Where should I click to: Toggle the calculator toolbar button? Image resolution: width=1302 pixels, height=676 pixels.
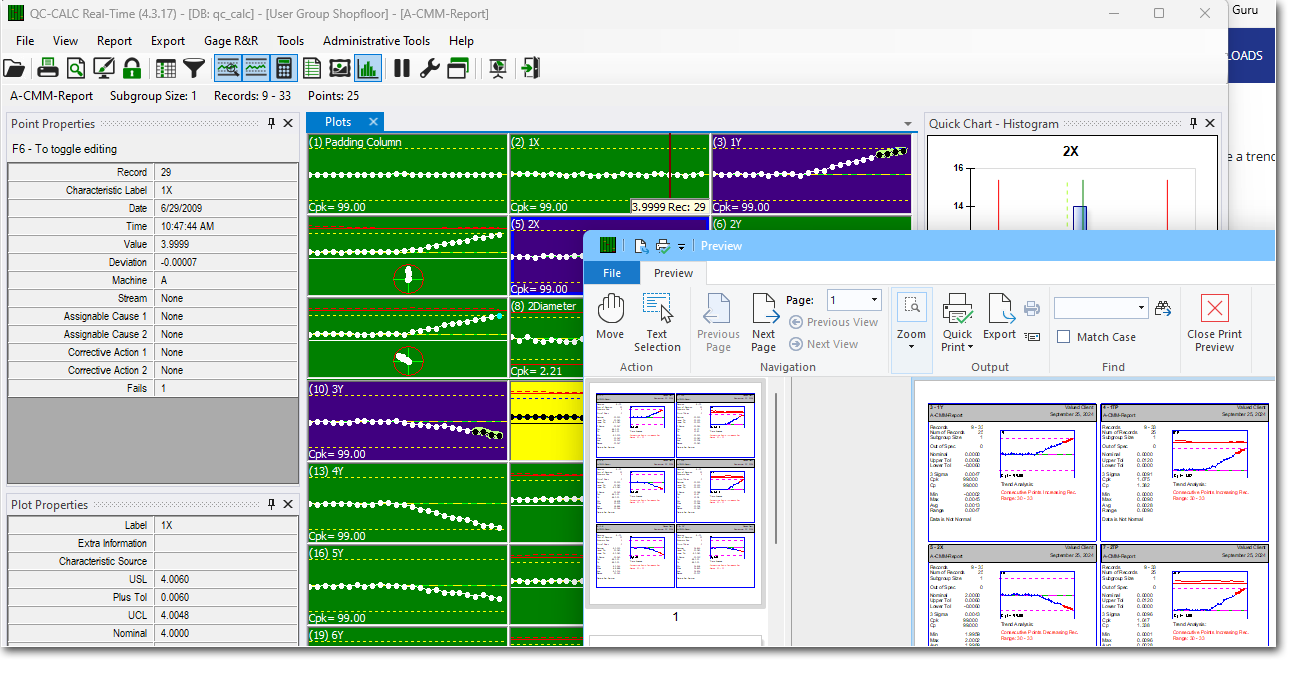284,68
